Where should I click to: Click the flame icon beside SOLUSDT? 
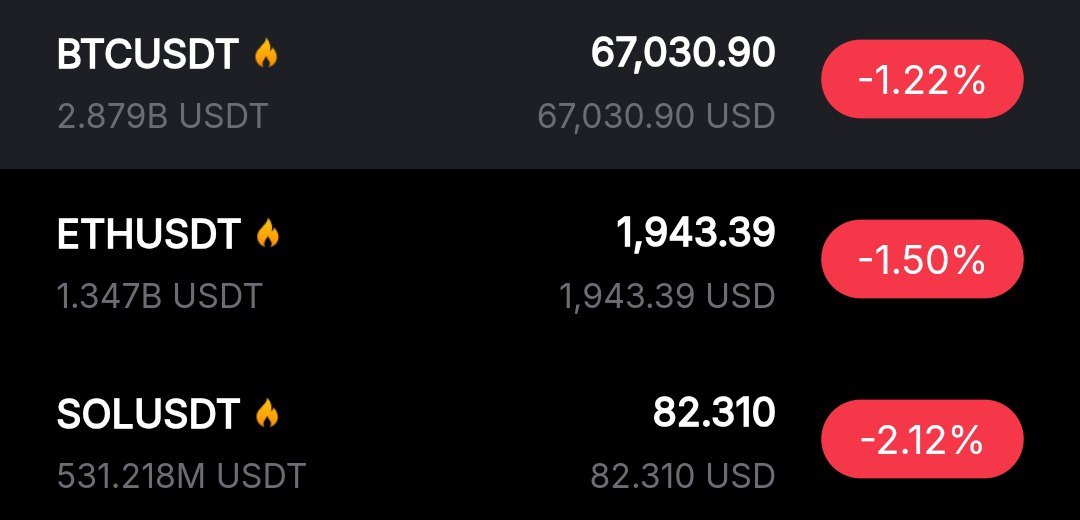click(x=266, y=413)
